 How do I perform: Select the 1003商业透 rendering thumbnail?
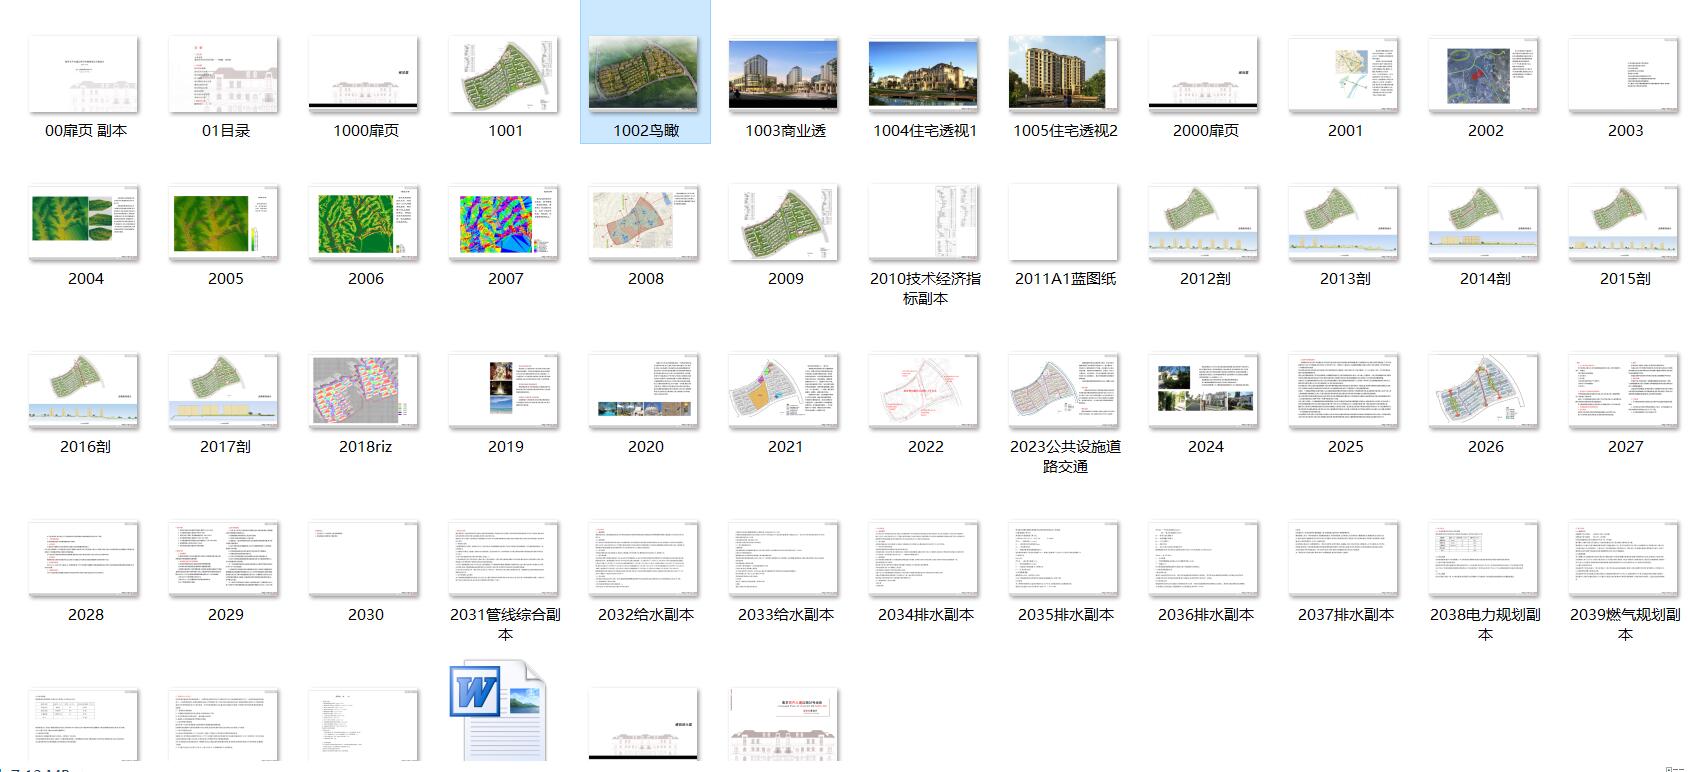[x=785, y=75]
